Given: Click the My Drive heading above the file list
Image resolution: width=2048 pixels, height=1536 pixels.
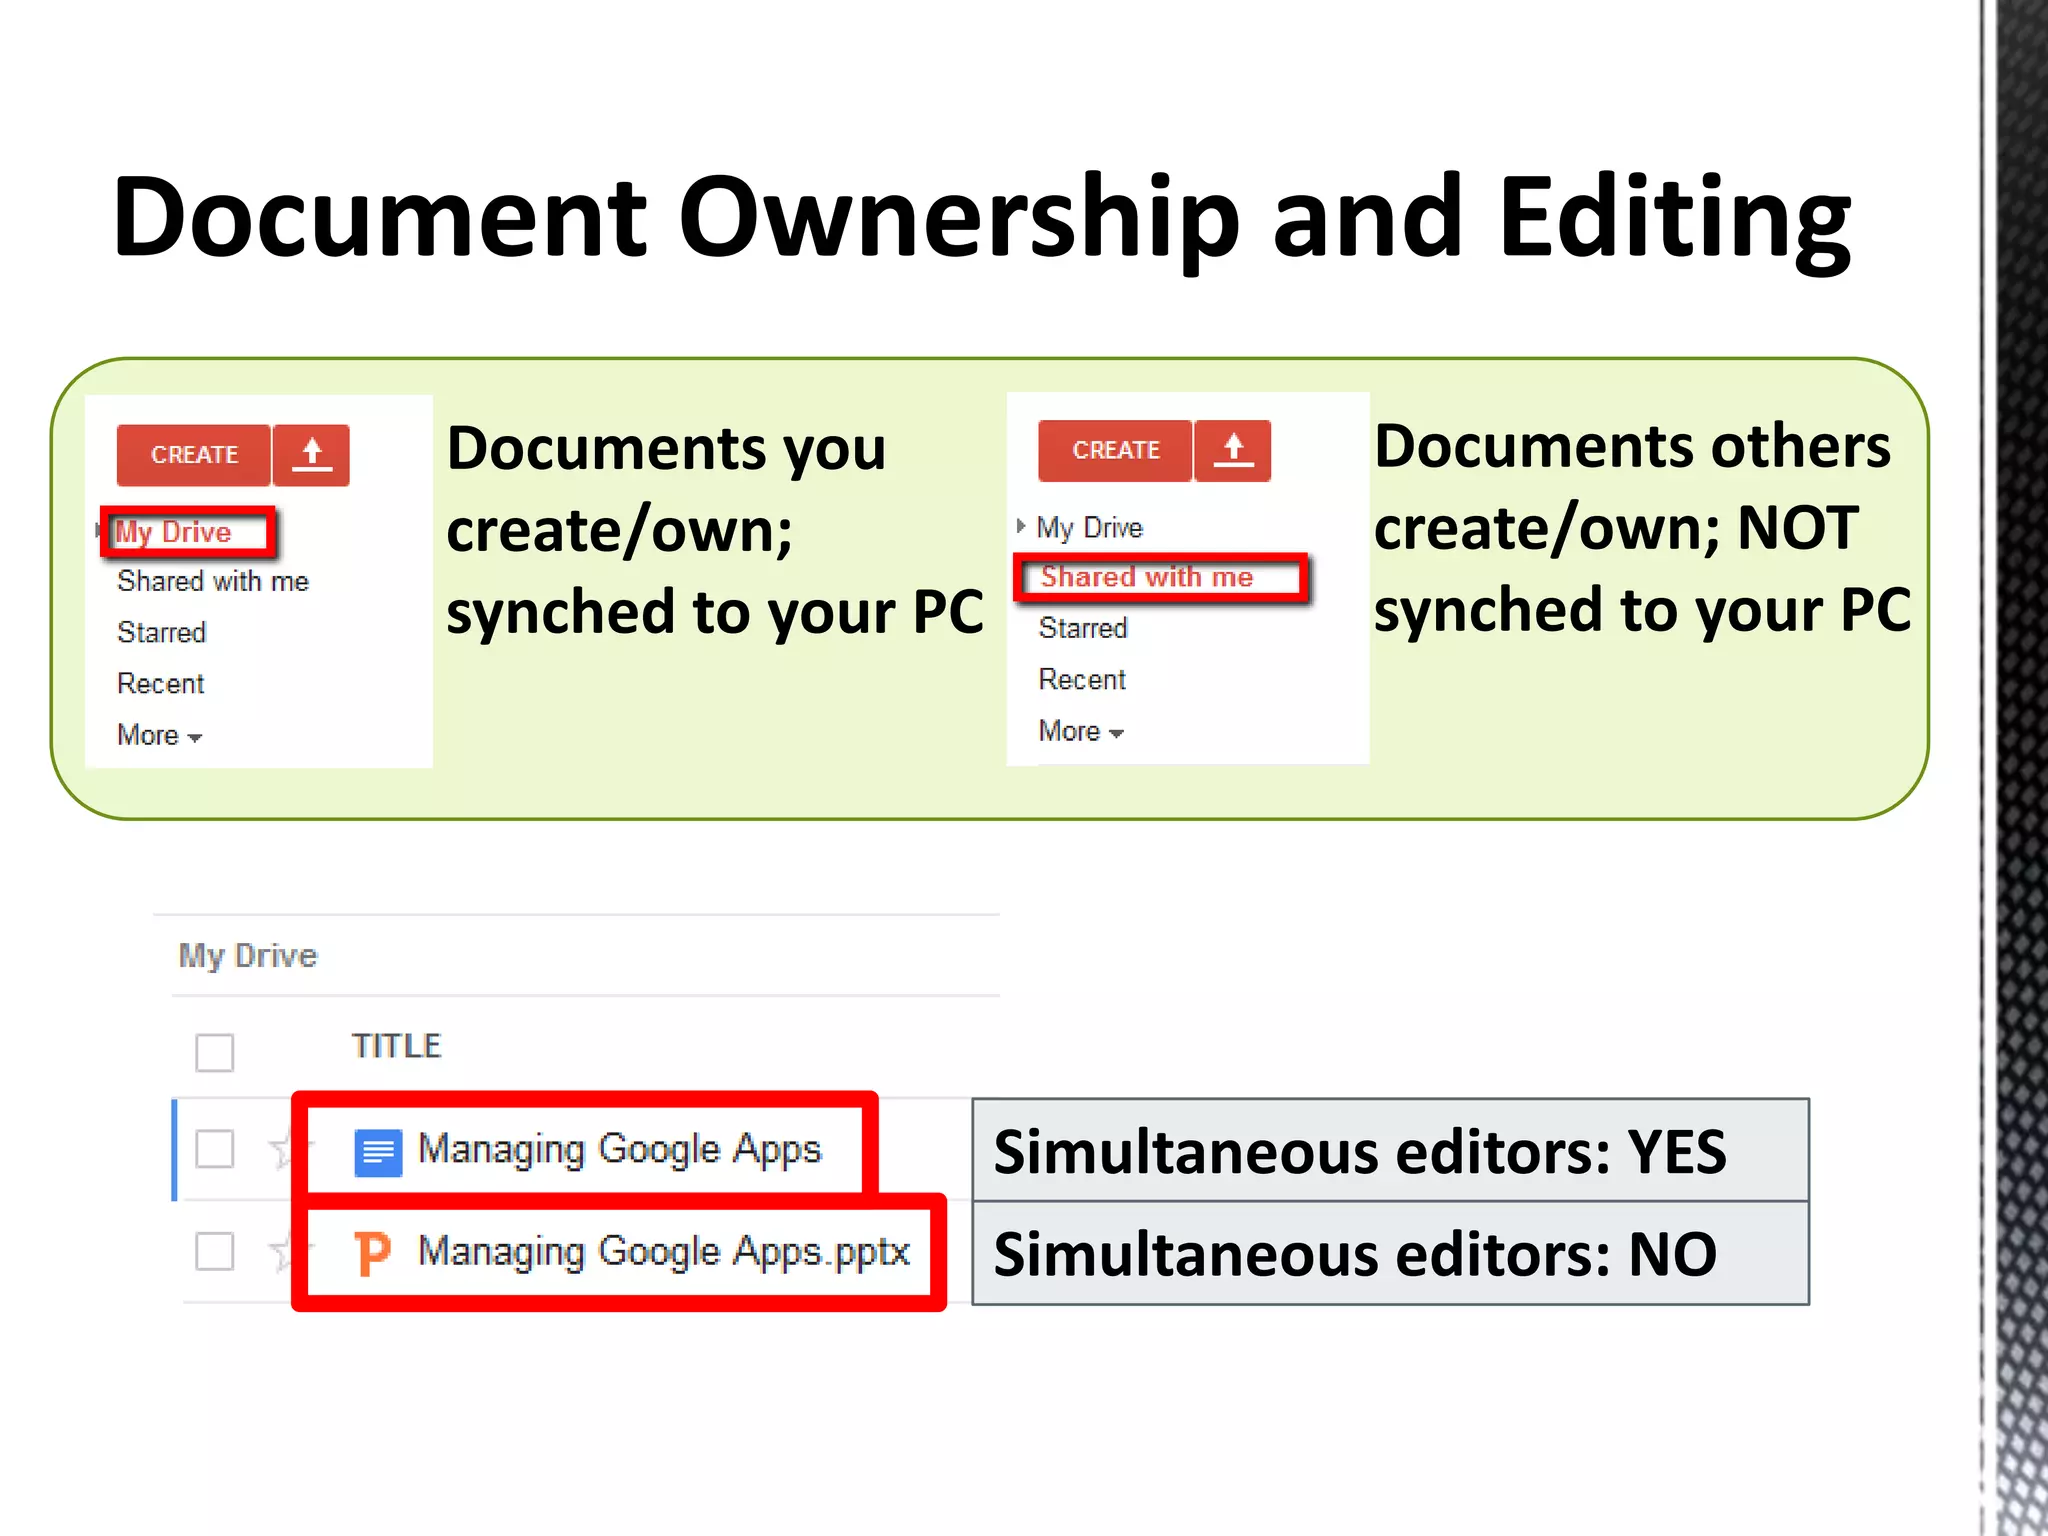Looking at the screenshot, I should pyautogui.click(x=248, y=956).
